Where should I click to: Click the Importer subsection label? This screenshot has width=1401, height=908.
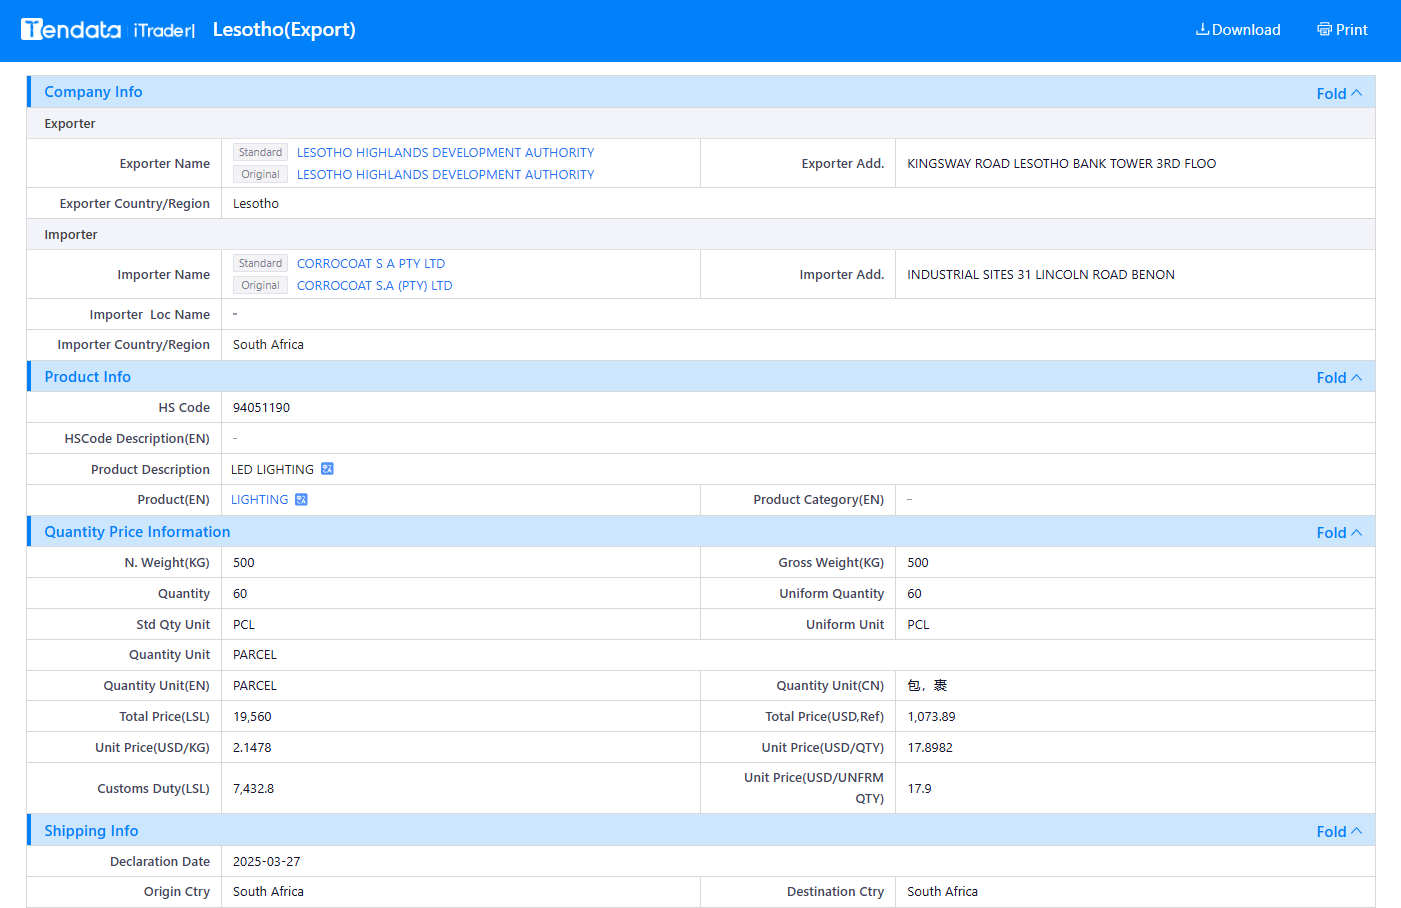[71, 234]
